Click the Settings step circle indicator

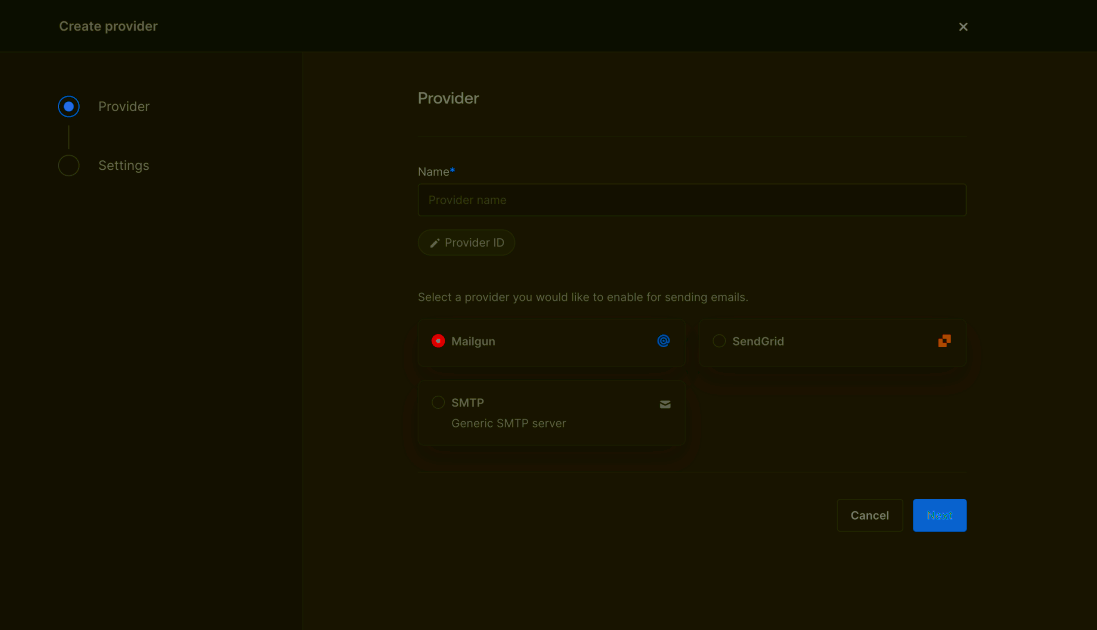[x=68, y=165]
